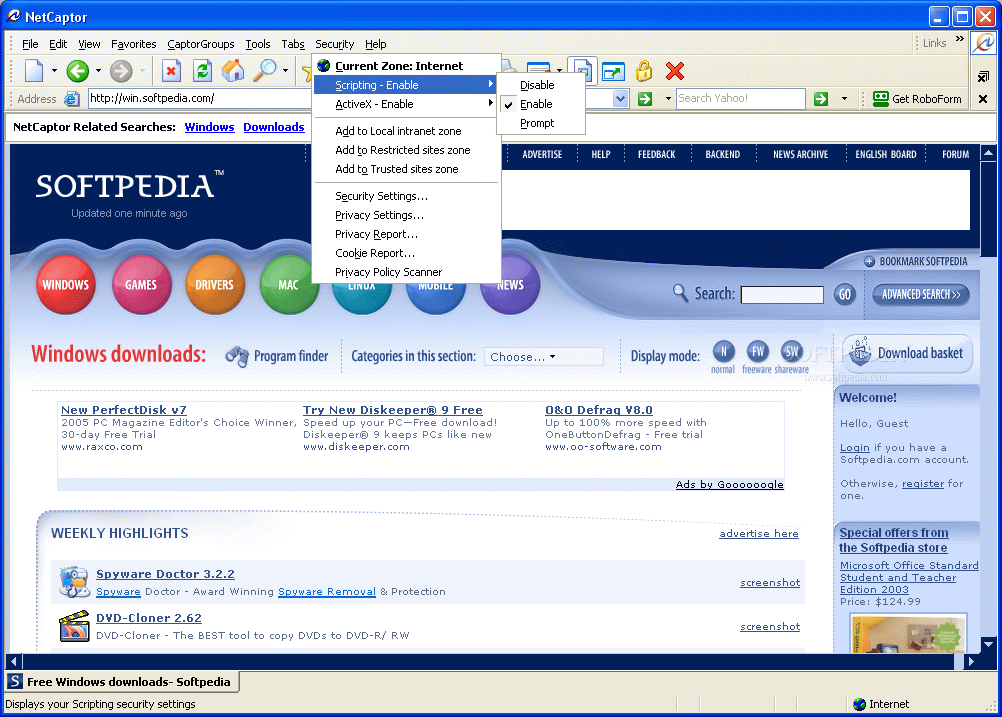Viewport: 1002px width, 717px height.
Task: Click the page icon beside Address label
Action: 72,98
